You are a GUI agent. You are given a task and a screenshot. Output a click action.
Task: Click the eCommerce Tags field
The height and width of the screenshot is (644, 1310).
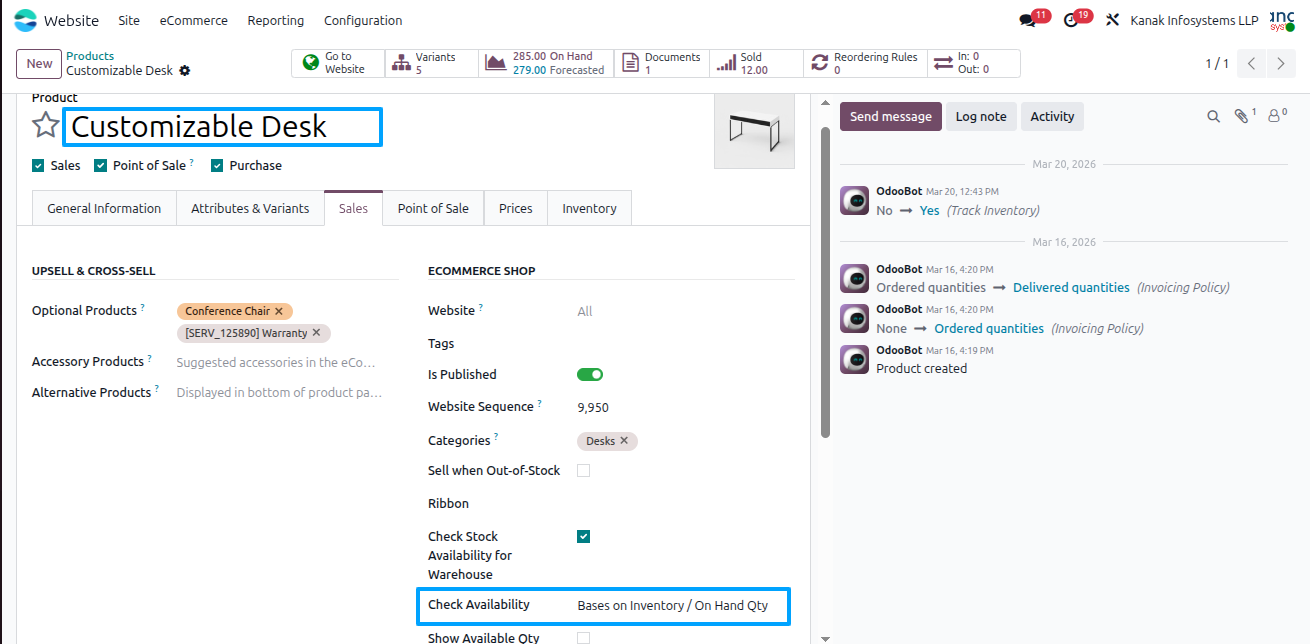(x=683, y=344)
